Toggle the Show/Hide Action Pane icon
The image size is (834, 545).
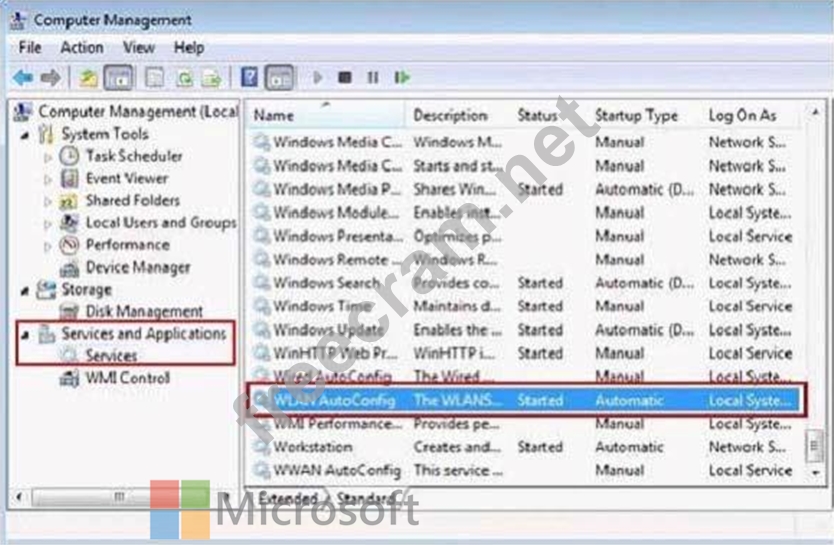click(280, 78)
